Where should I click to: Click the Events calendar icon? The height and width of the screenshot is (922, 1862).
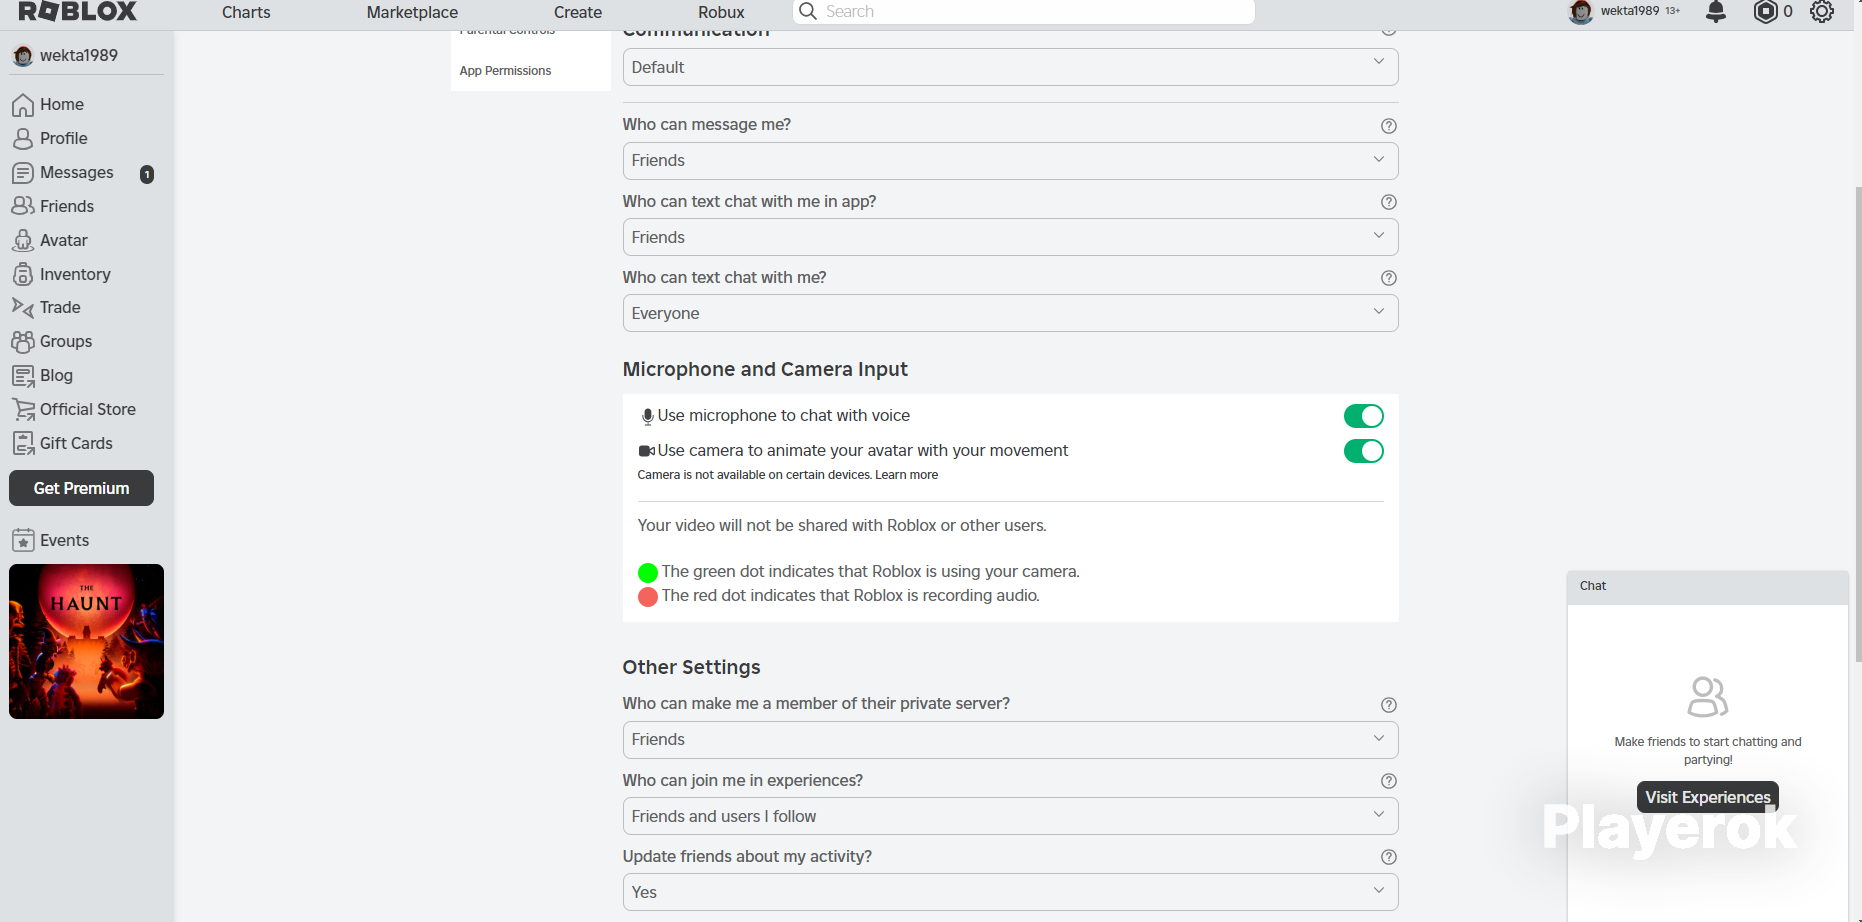[23, 541]
